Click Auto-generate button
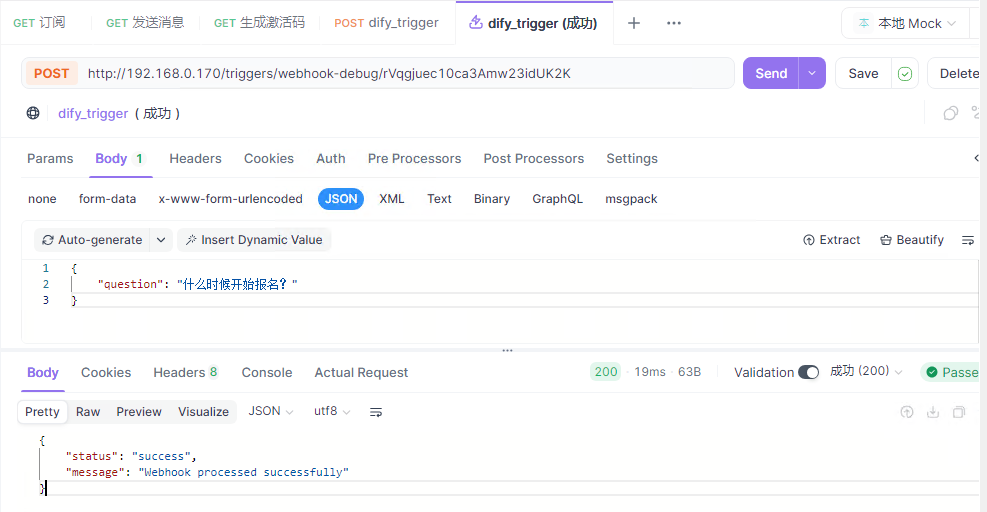This screenshot has width=987, height=512. tap(92, 240)
